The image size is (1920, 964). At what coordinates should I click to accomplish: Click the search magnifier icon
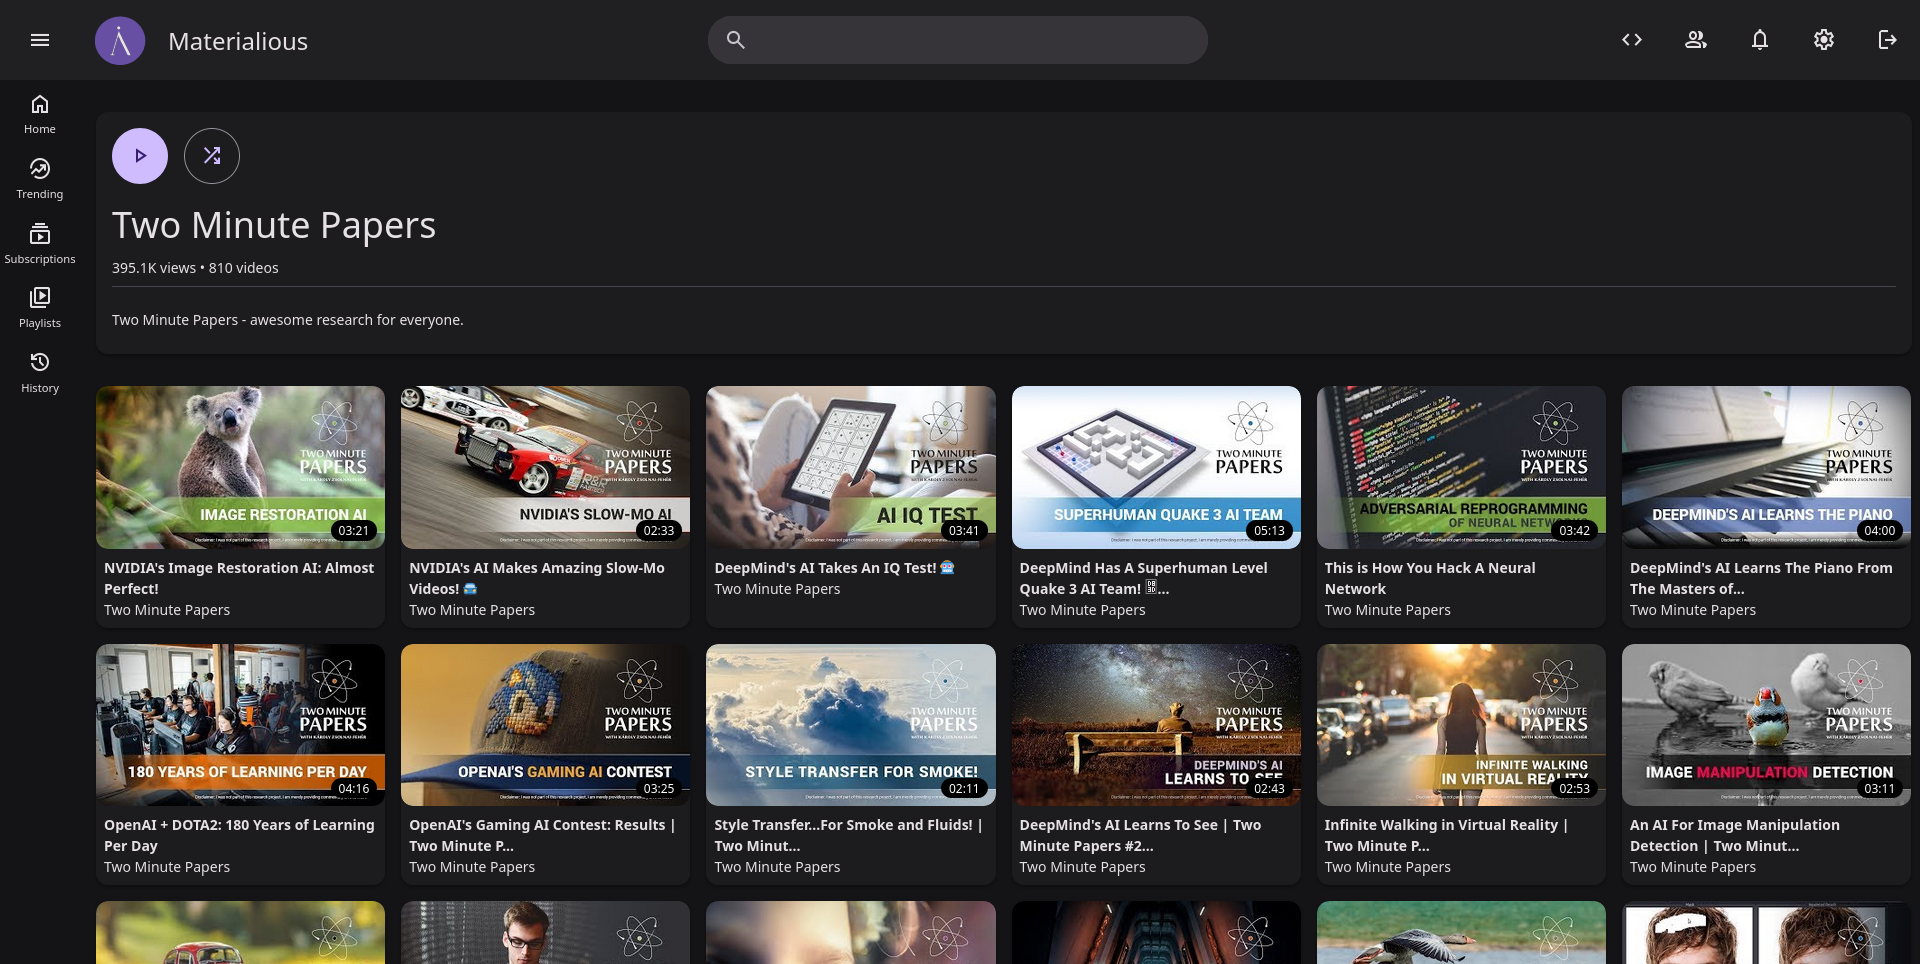coord(735,40)
